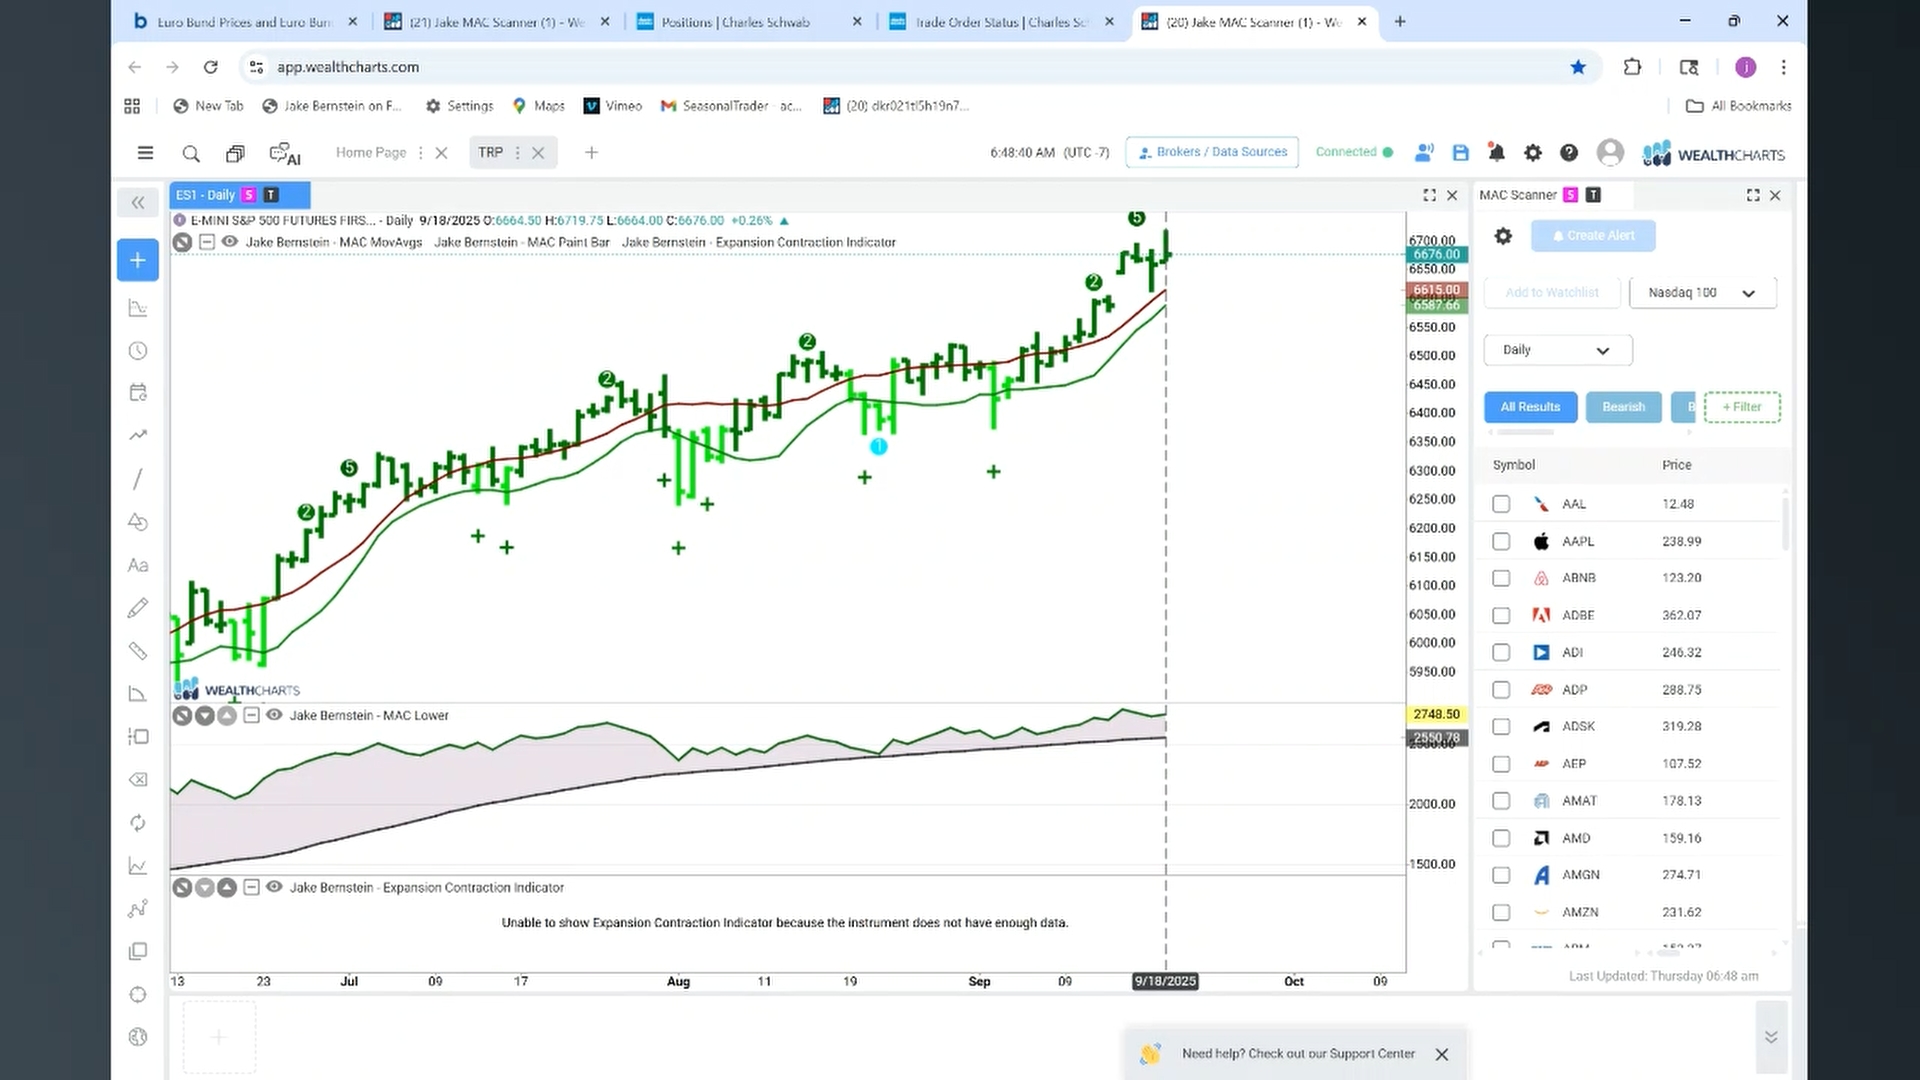Screen dimensions: 1920x1080
Task: Click the + Filter button
Action: pos(1742,407)
